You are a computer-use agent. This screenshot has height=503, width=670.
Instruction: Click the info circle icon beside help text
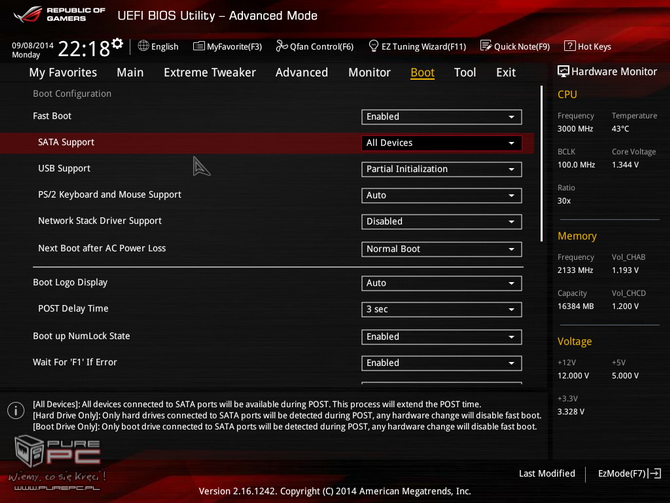[16, 411]
